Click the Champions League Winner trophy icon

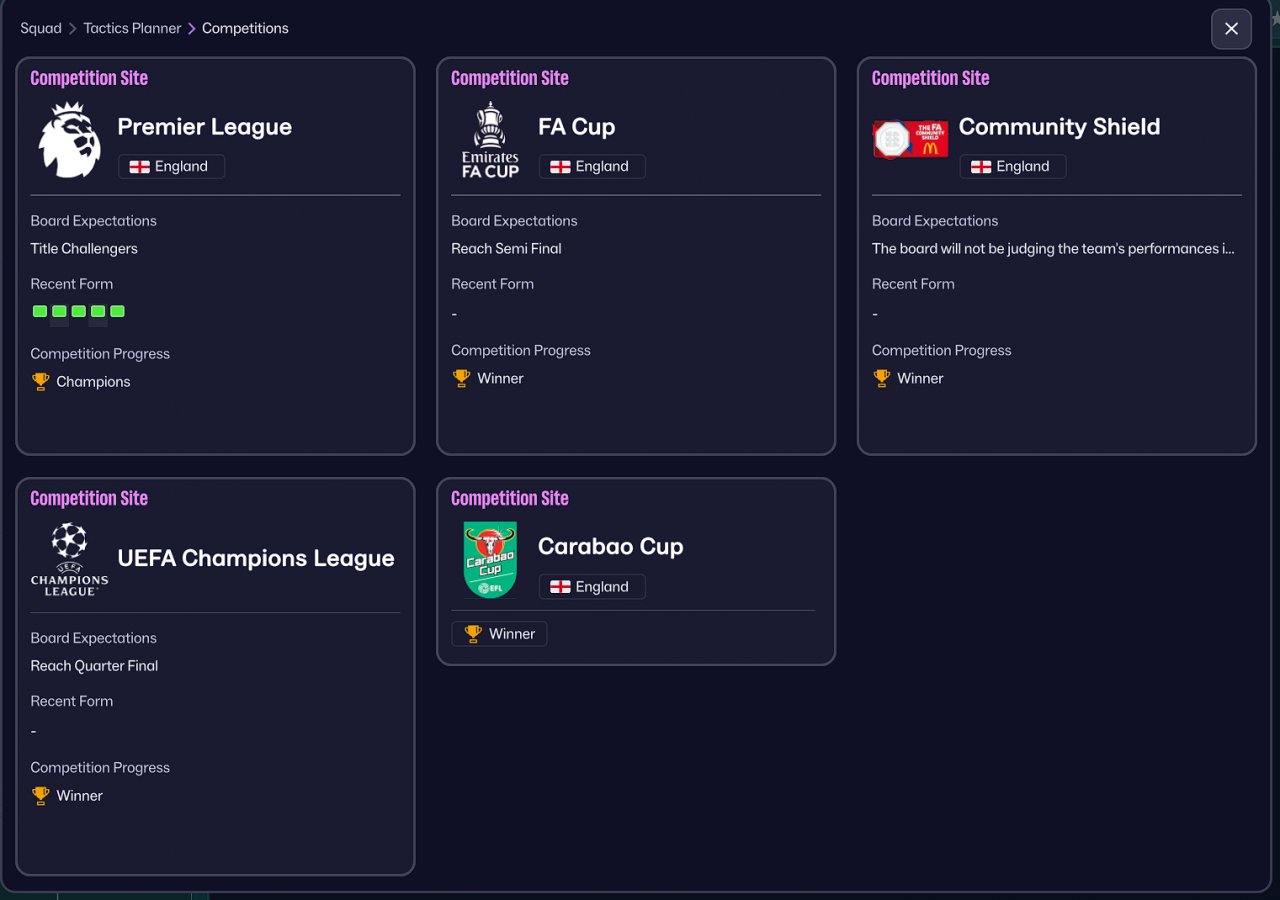[x=40, y=796]
